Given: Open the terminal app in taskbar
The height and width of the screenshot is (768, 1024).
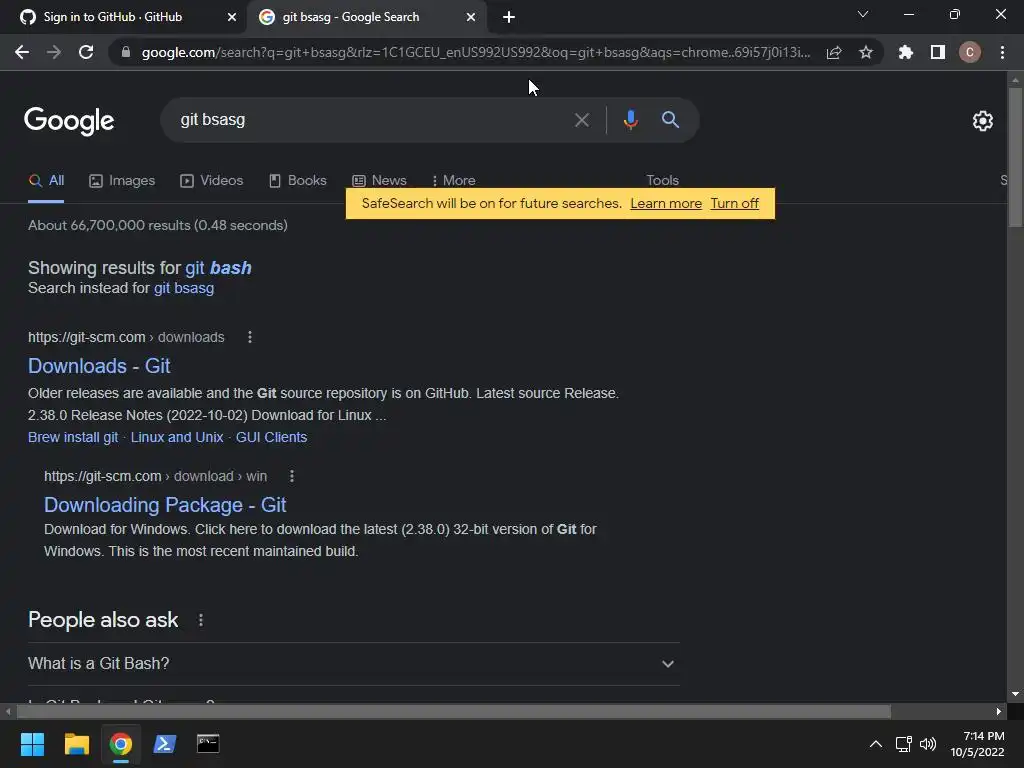Looking at the screenshot, I should tap(208, 744).
